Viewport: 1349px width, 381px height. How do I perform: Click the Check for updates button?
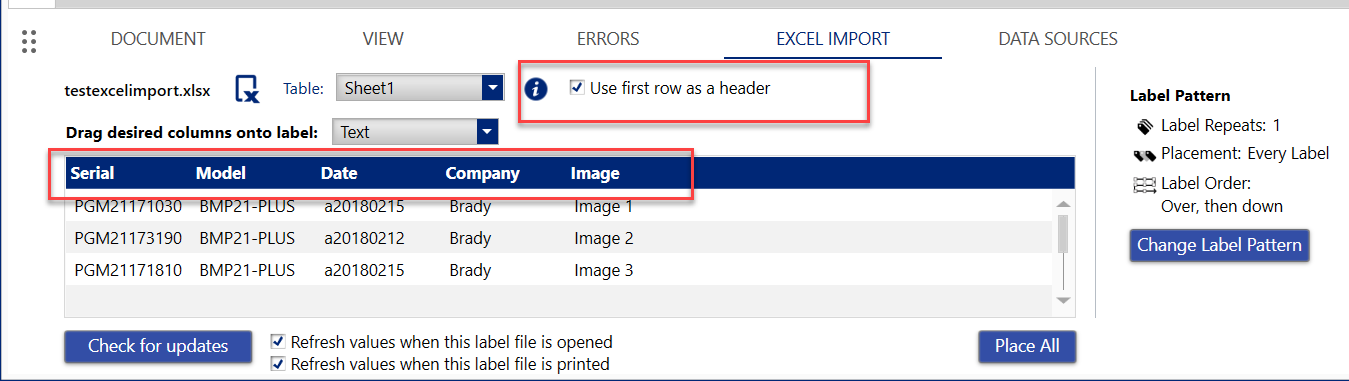tap(157, 346)
